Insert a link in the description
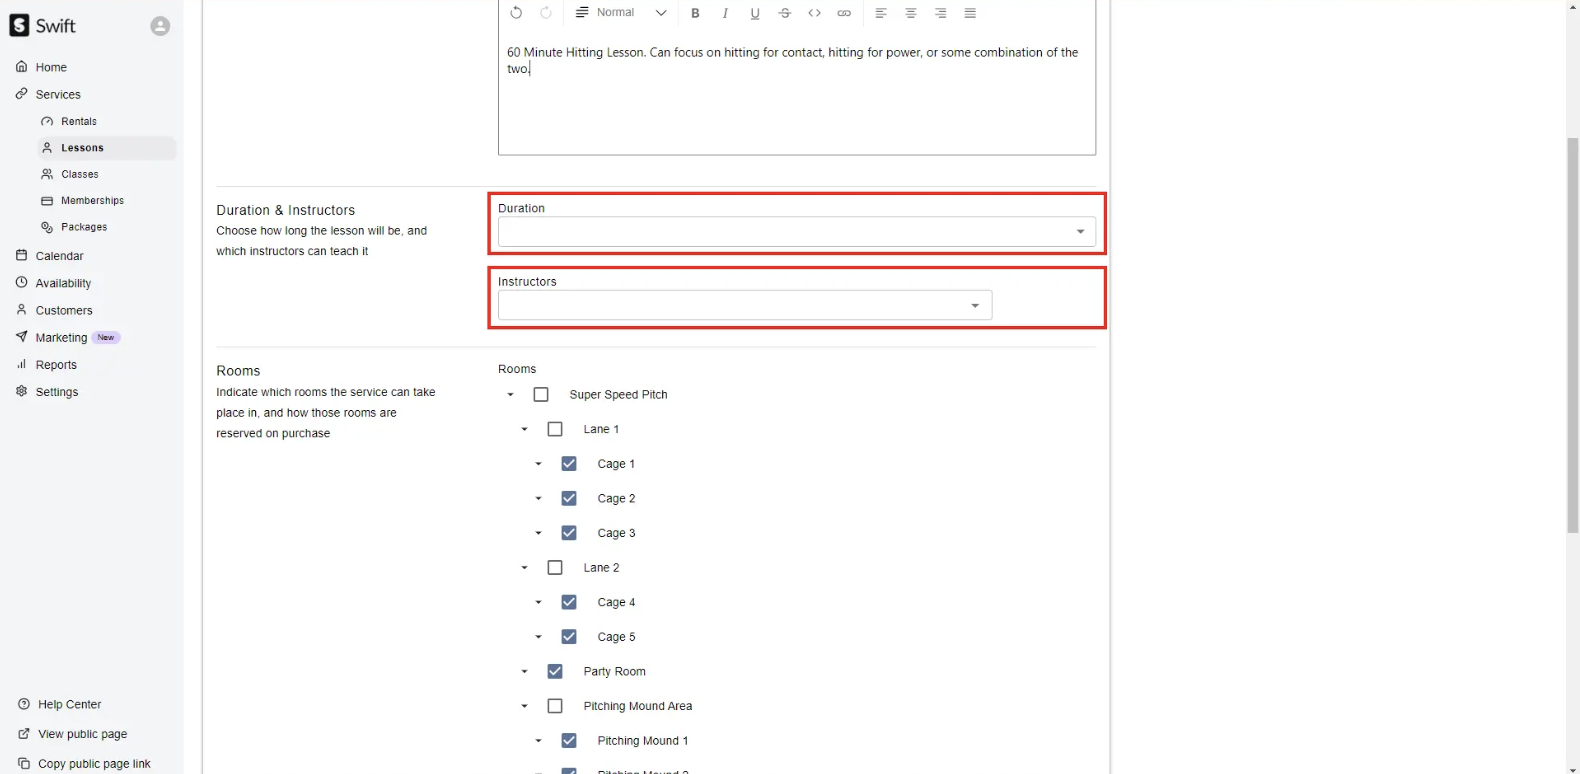Viewport: 1580px width, 774px height. tap(844, 13)
